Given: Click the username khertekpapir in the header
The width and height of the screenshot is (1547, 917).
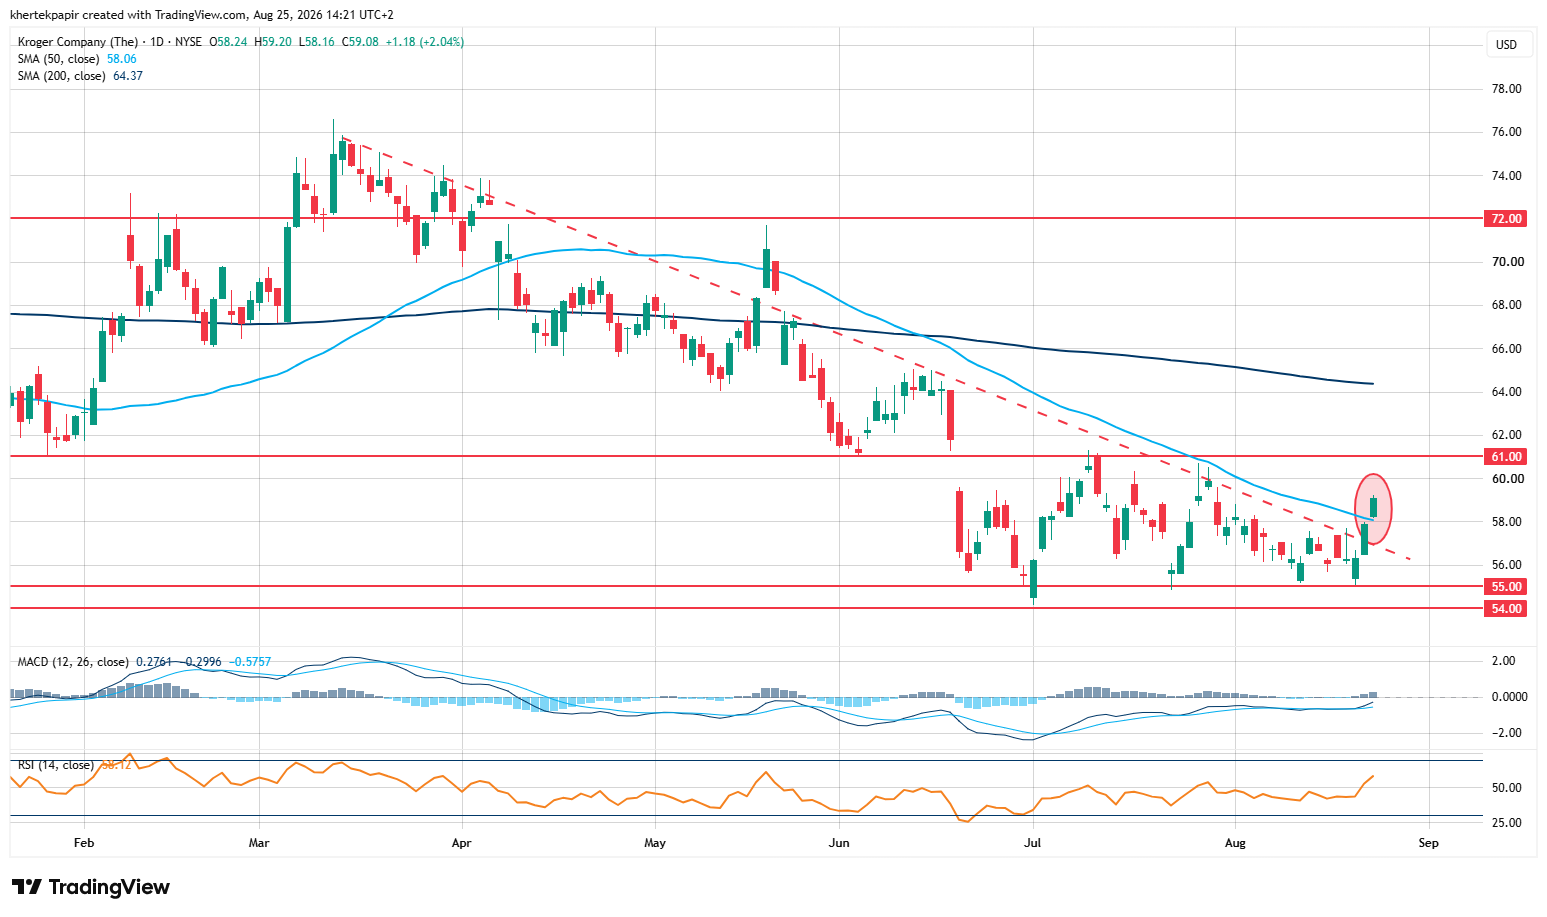Looking at the screenshot, I should (x=42, y=15).
